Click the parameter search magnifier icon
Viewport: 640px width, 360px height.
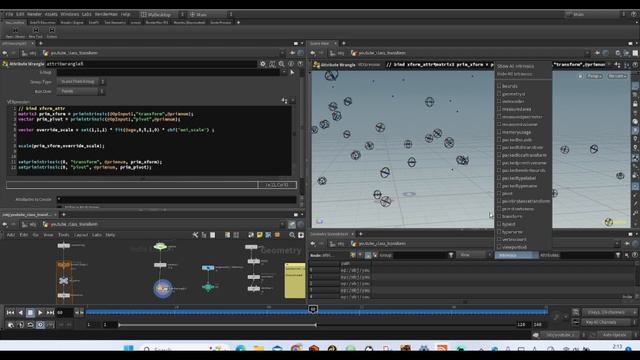[x=282, y=64]
